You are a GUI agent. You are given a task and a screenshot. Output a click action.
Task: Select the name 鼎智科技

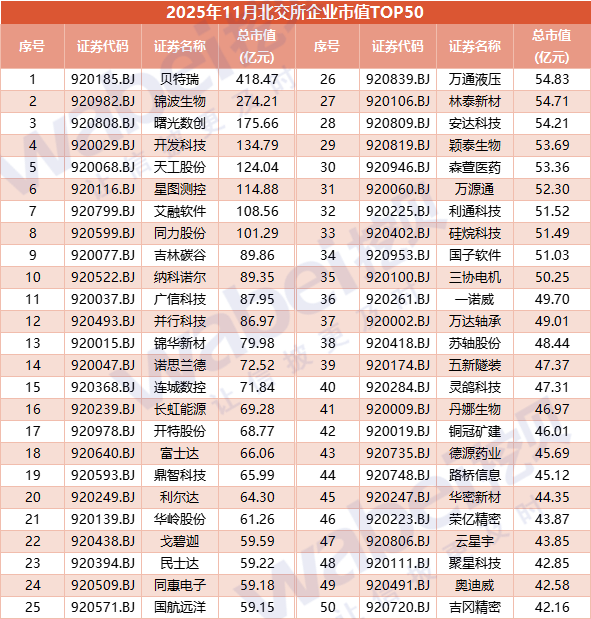pyautogui.click(x=180, y=476)
